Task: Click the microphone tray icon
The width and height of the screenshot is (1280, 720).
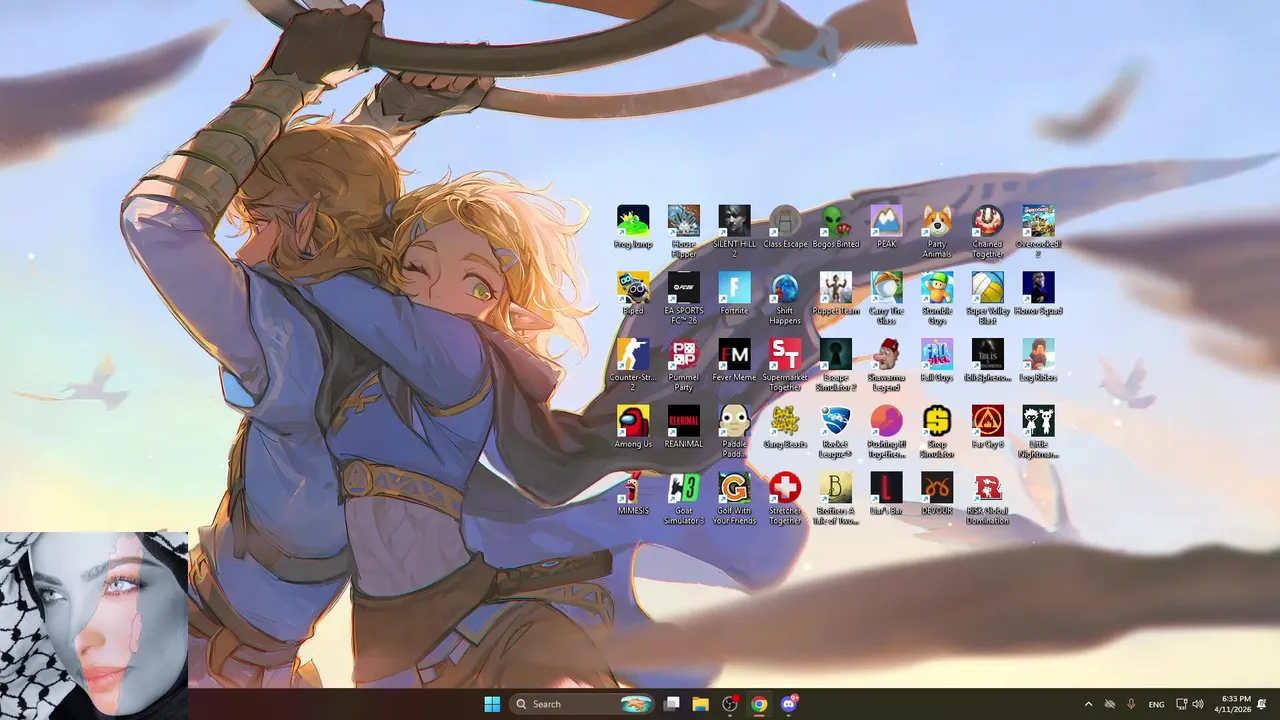Action: (1131, 704)
